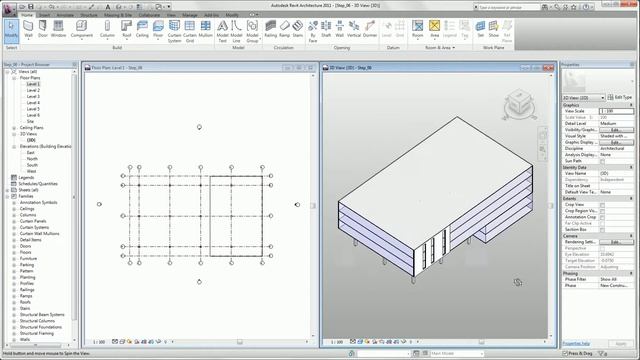Save the project from quick access toolbar
640x360 pixels.
click(x=31, y=7)
